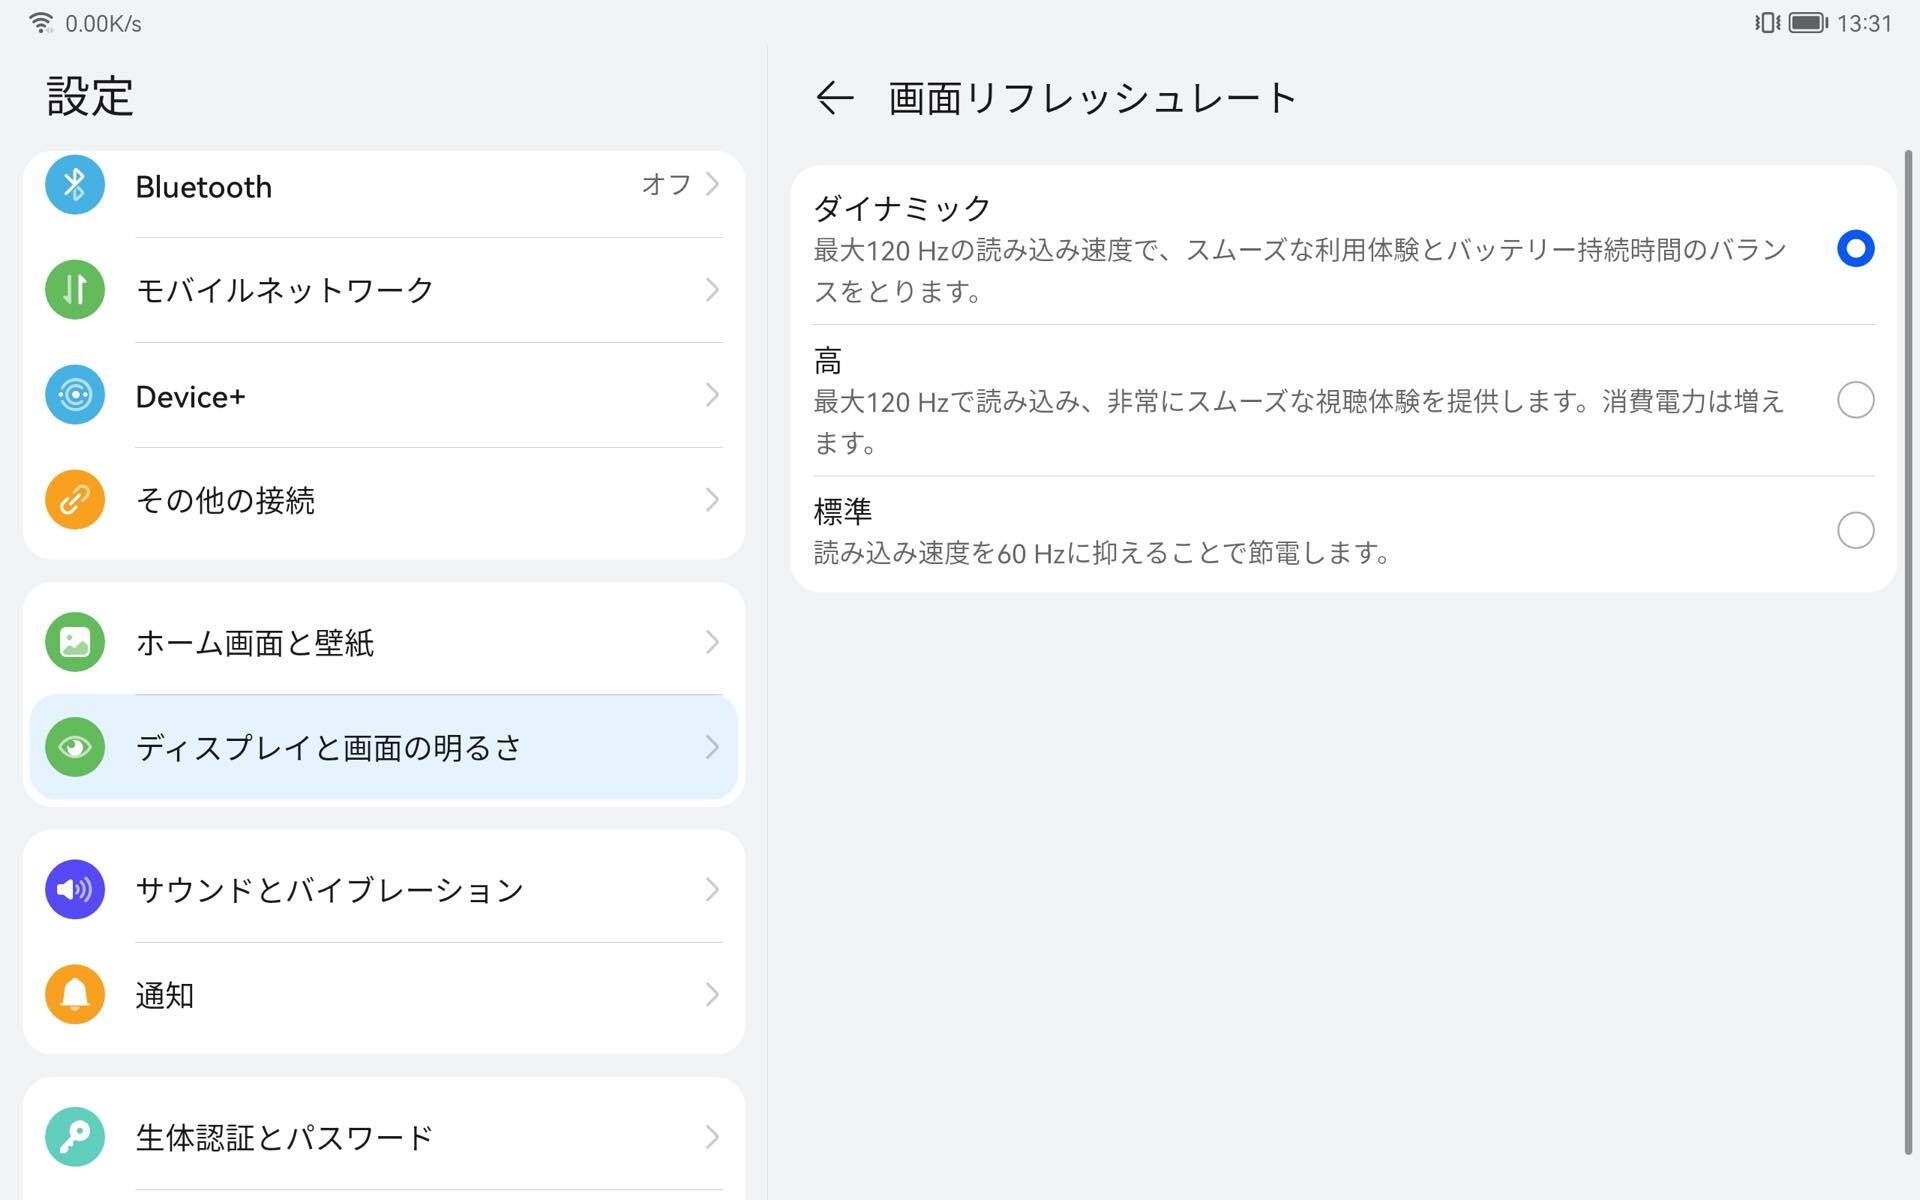The image size is (1920, 1200).
Task: Click the right-side vertical scrollbar
Action: tap(1908, 650)
